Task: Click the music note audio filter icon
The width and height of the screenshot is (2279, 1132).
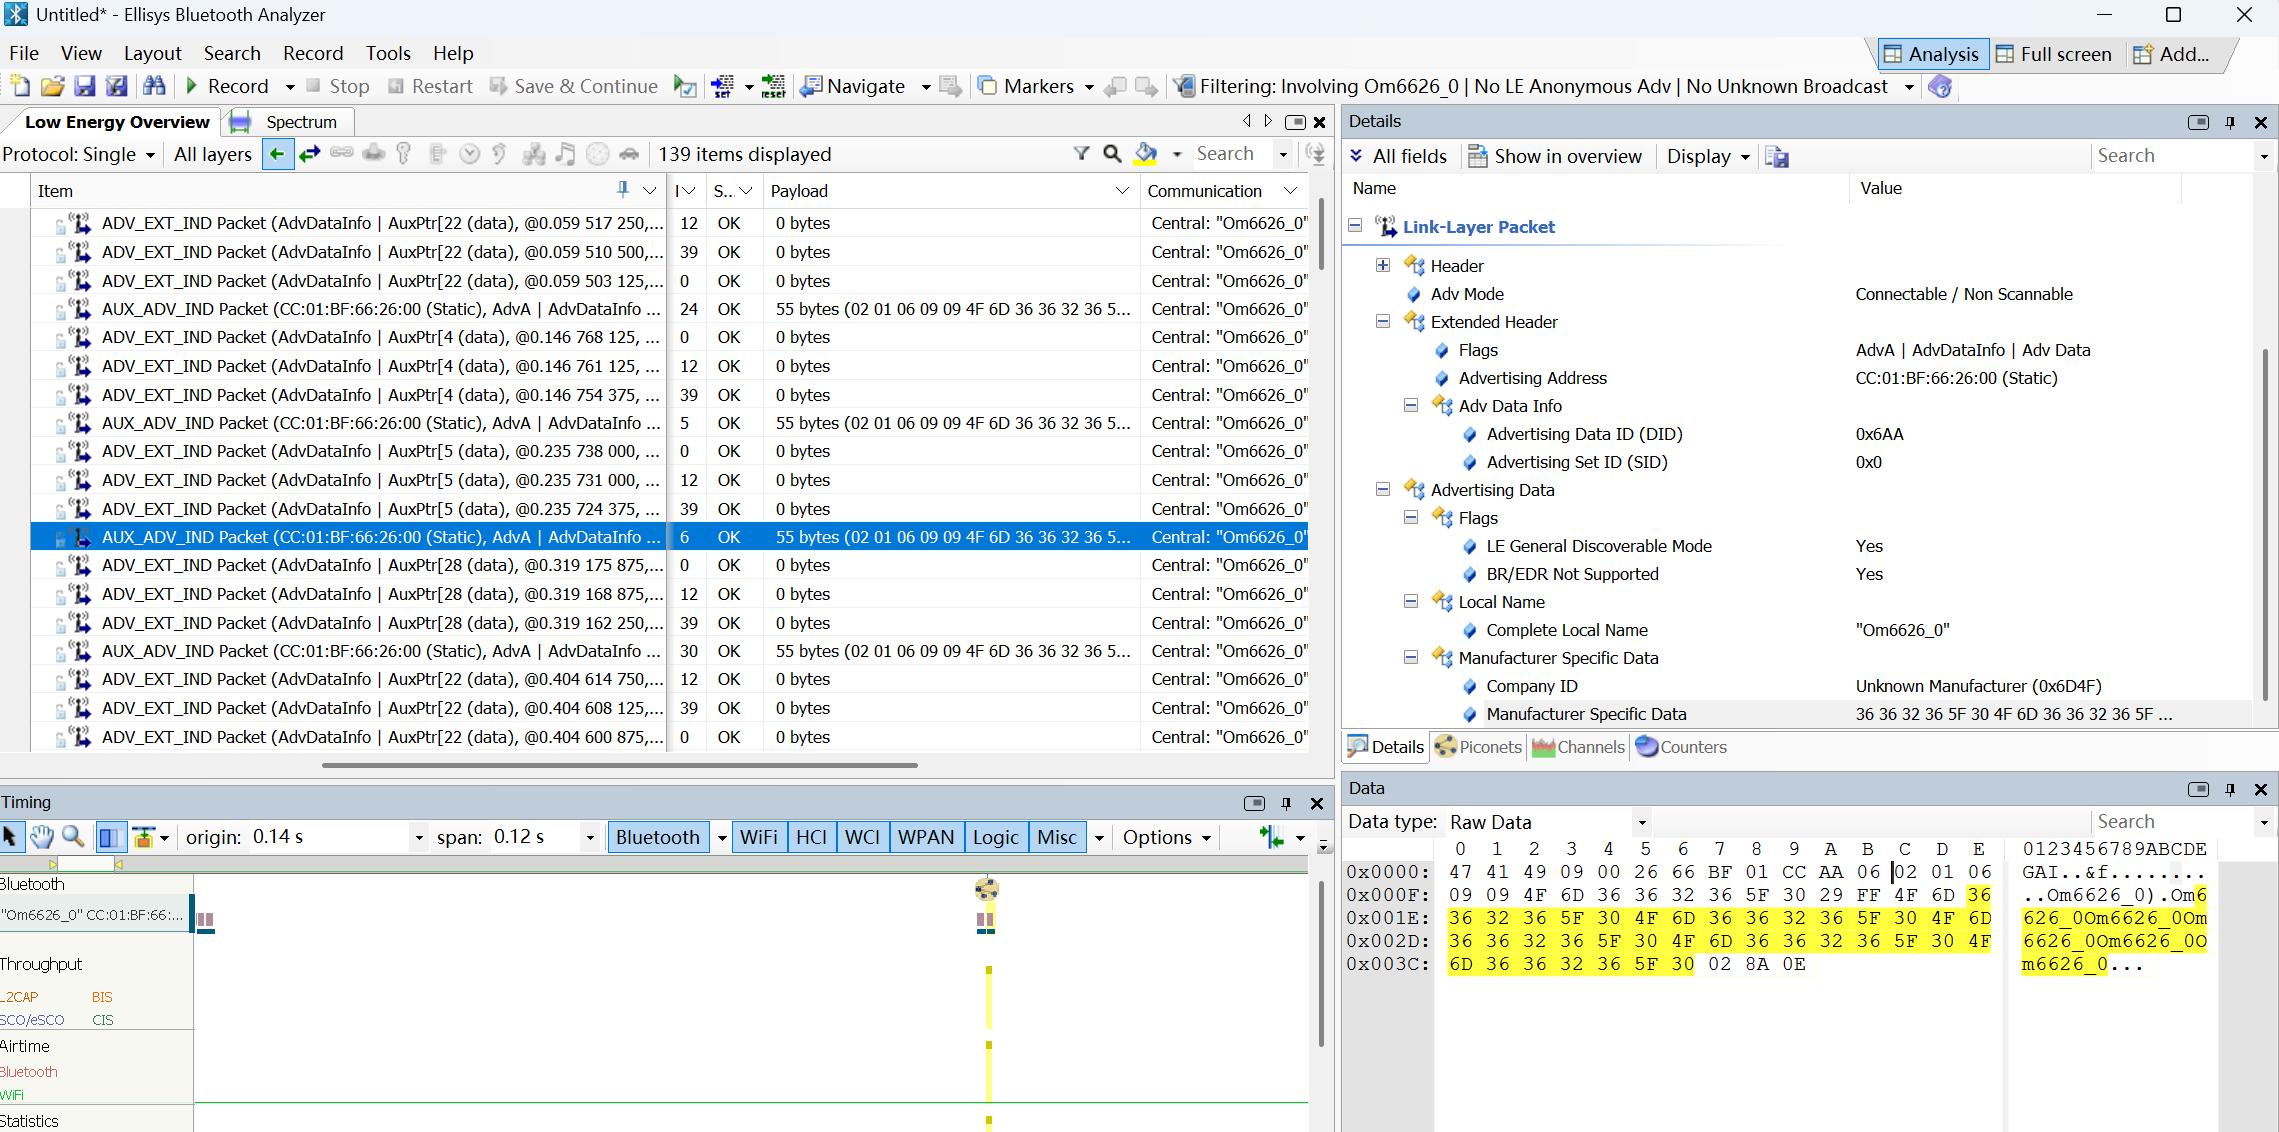Action: pos(565,154)
